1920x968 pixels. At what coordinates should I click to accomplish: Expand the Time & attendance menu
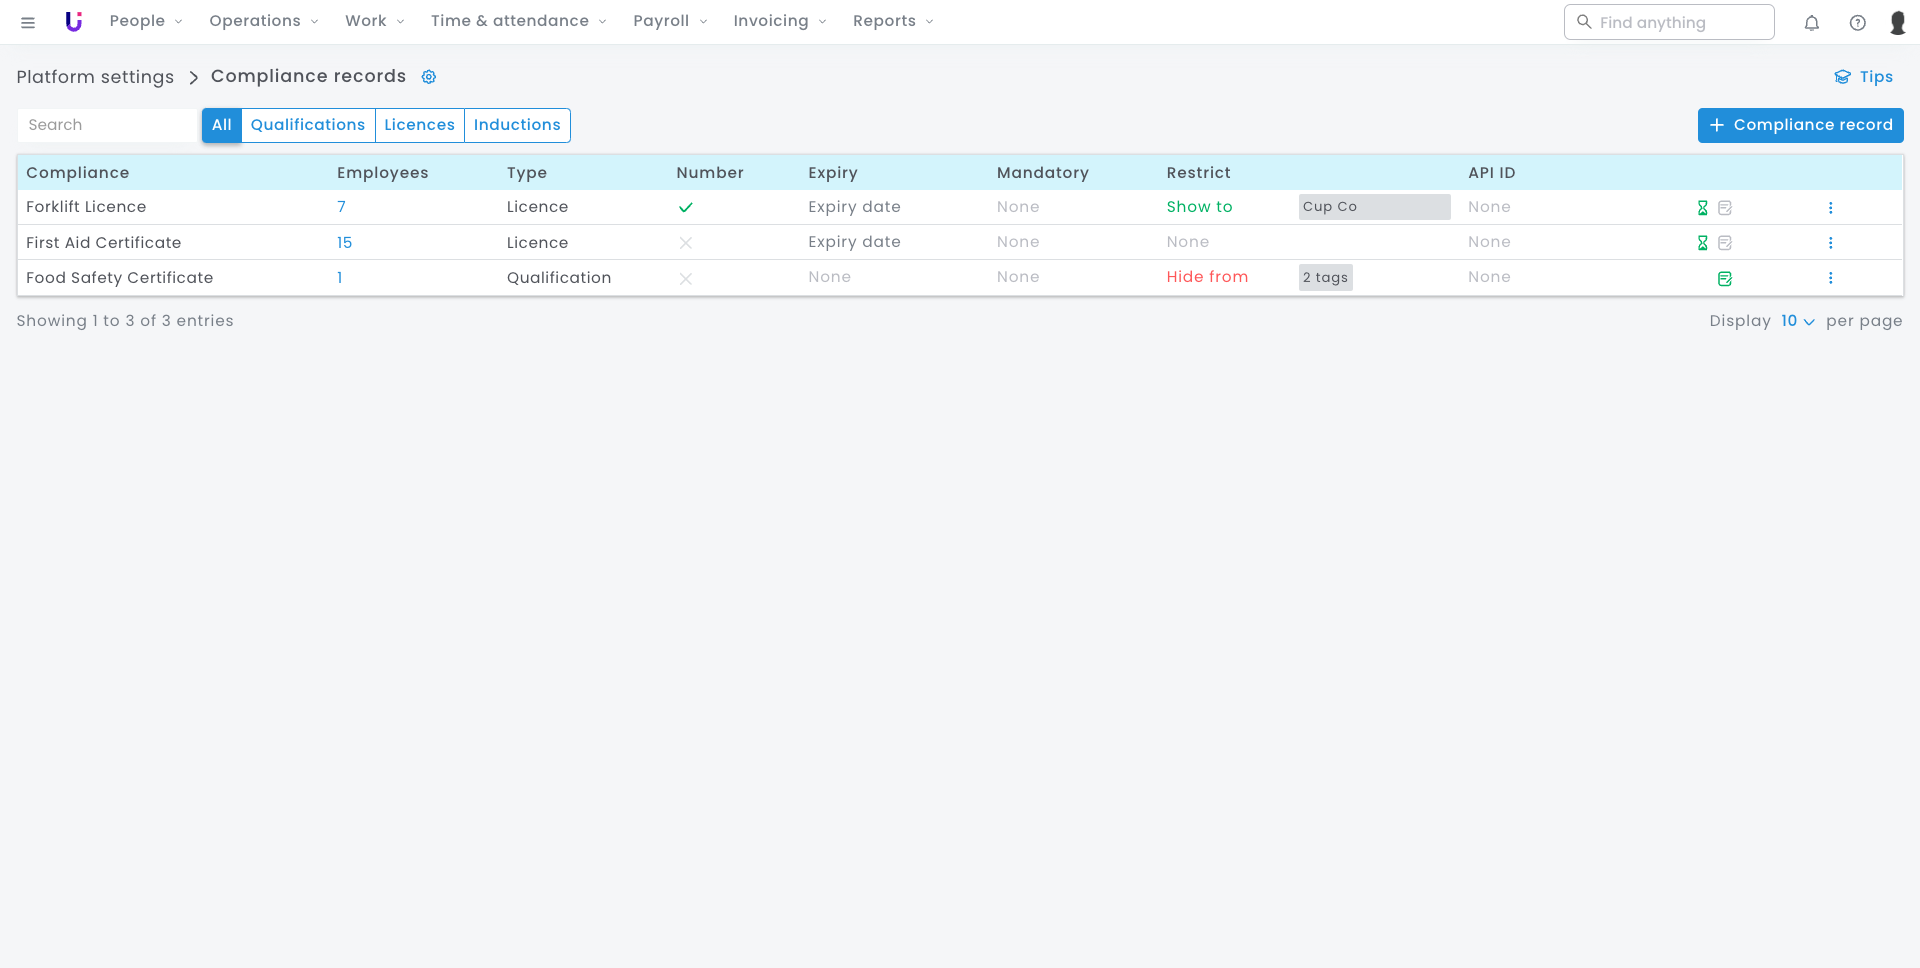coord(518,21)
